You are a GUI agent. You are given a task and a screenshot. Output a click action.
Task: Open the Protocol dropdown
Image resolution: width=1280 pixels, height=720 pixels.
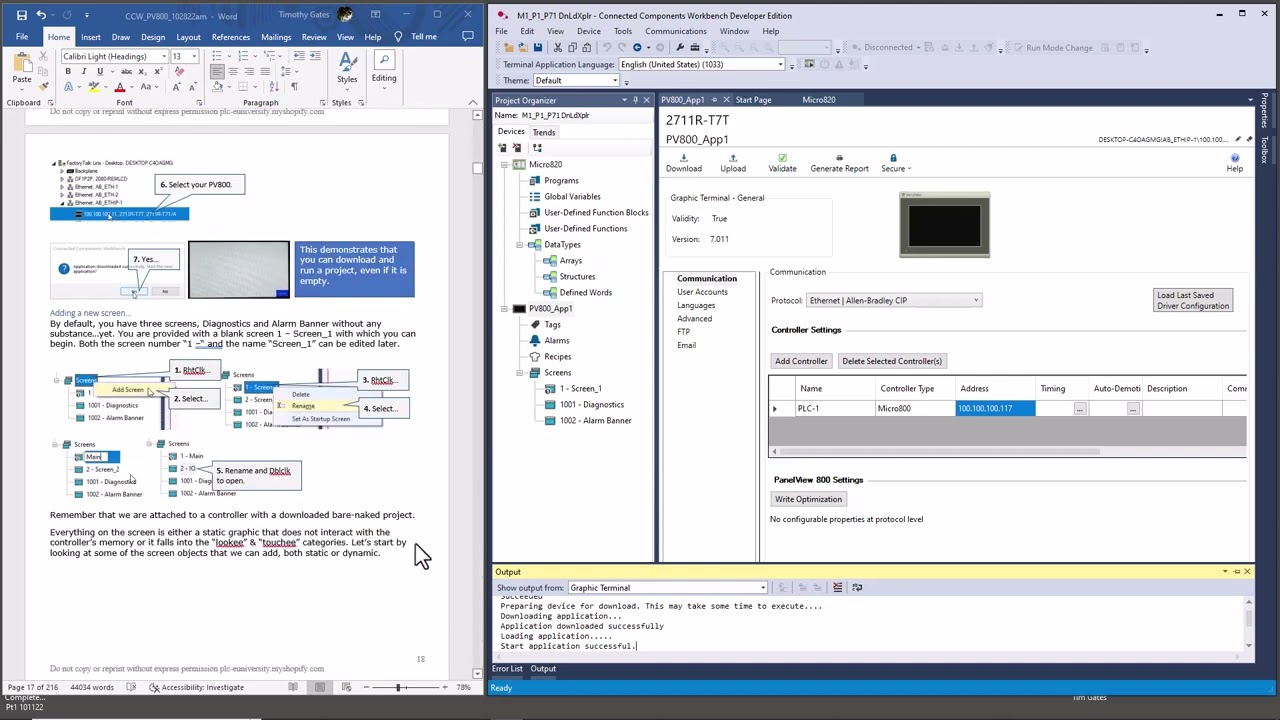[976, 300]
